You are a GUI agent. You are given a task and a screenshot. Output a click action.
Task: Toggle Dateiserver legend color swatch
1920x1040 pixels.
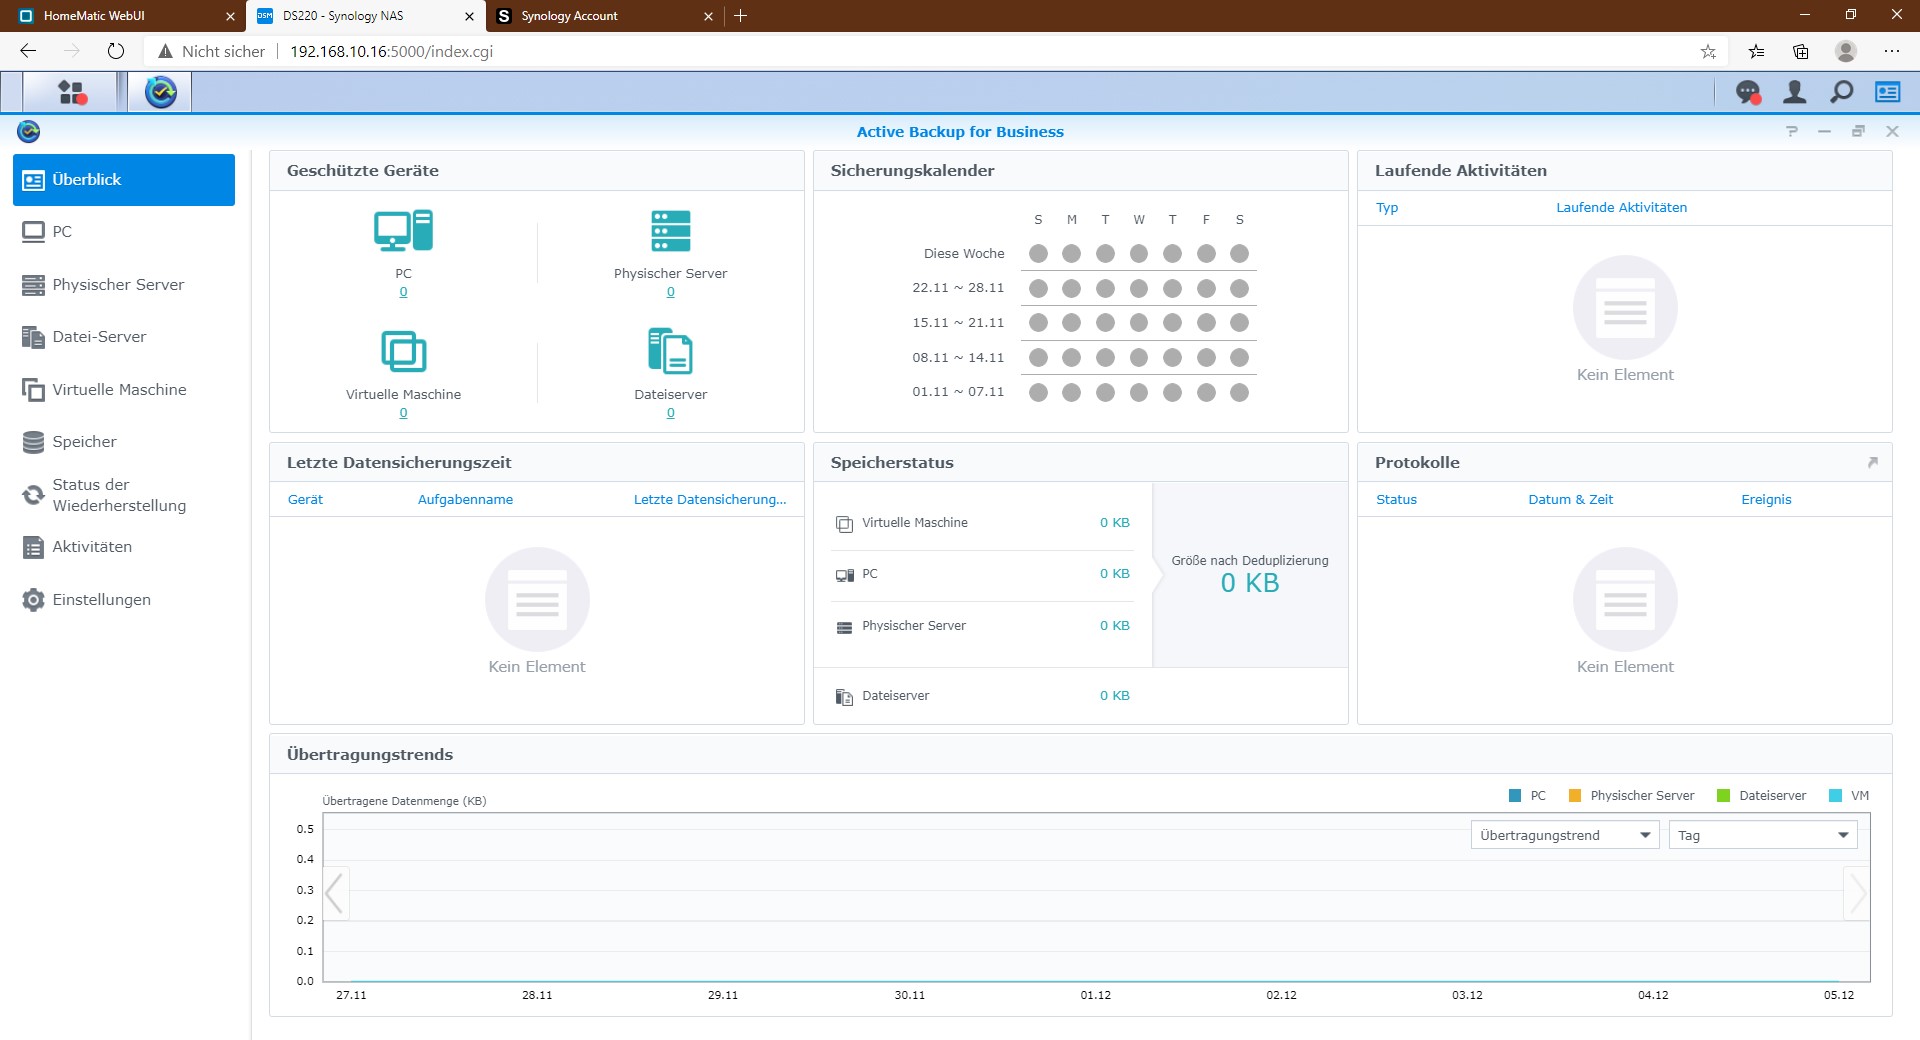click(x=1723, y=796)
